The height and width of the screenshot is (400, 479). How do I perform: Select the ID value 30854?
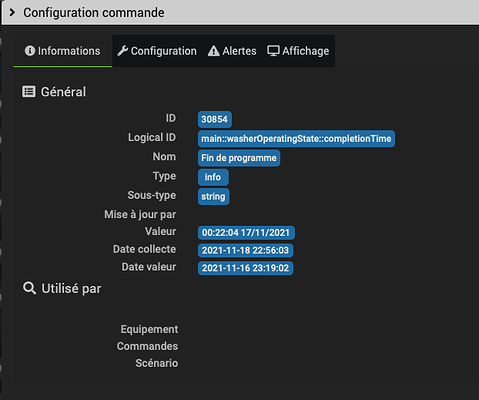214,119
